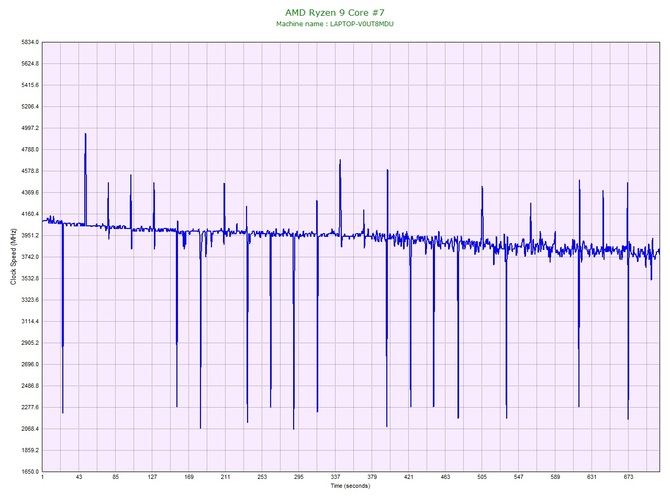Select the 673 time axis value
Screen dimensions: 670x503
coord(629,477)
